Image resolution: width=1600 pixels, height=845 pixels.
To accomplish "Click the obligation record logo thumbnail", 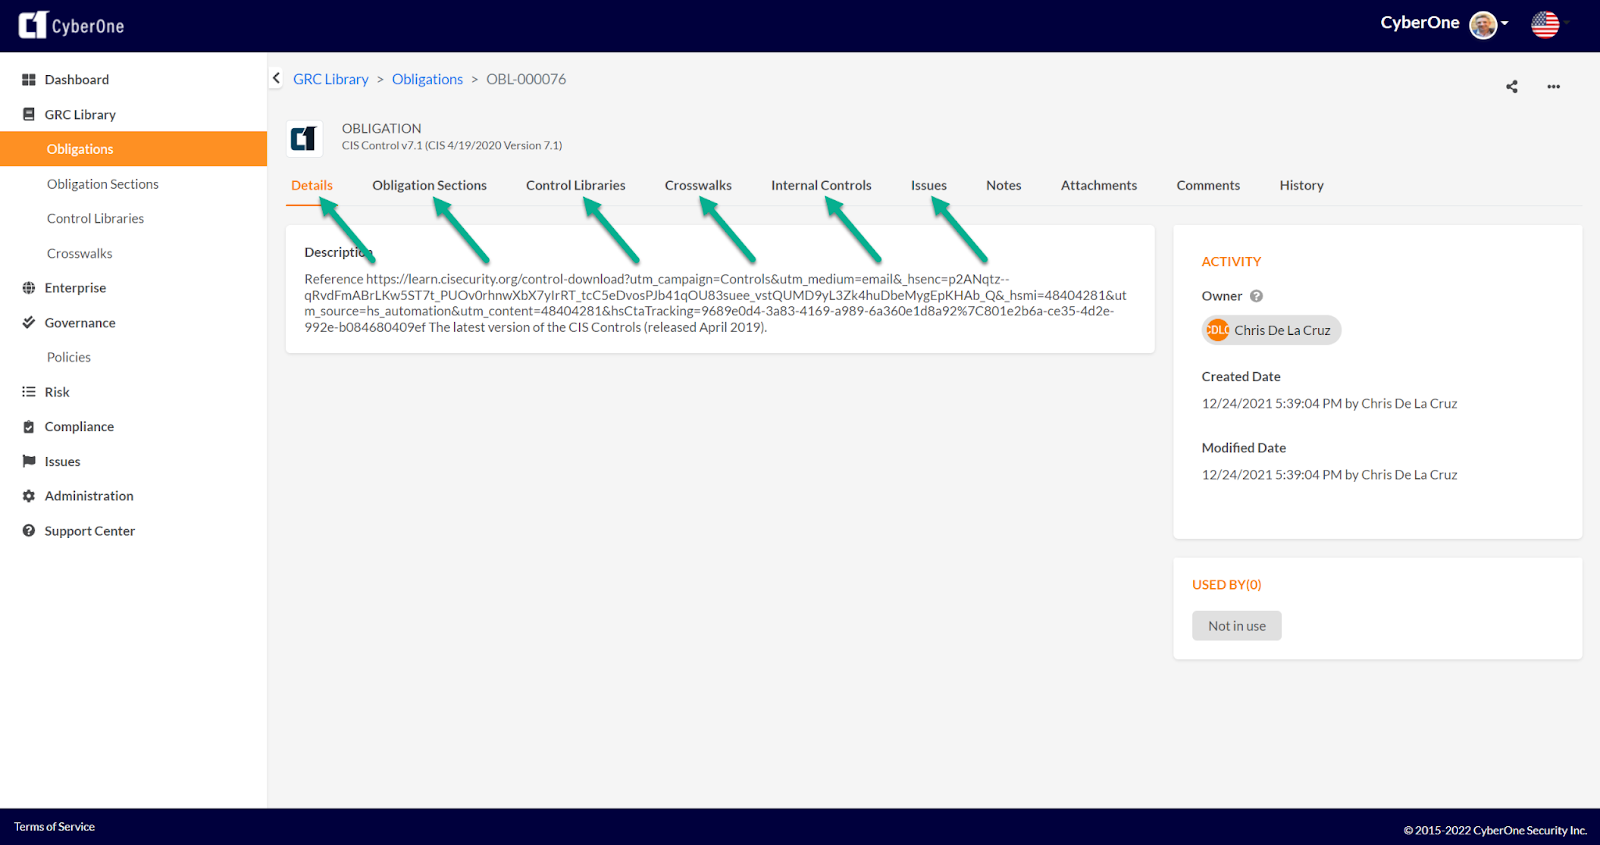I will [304, 138].
